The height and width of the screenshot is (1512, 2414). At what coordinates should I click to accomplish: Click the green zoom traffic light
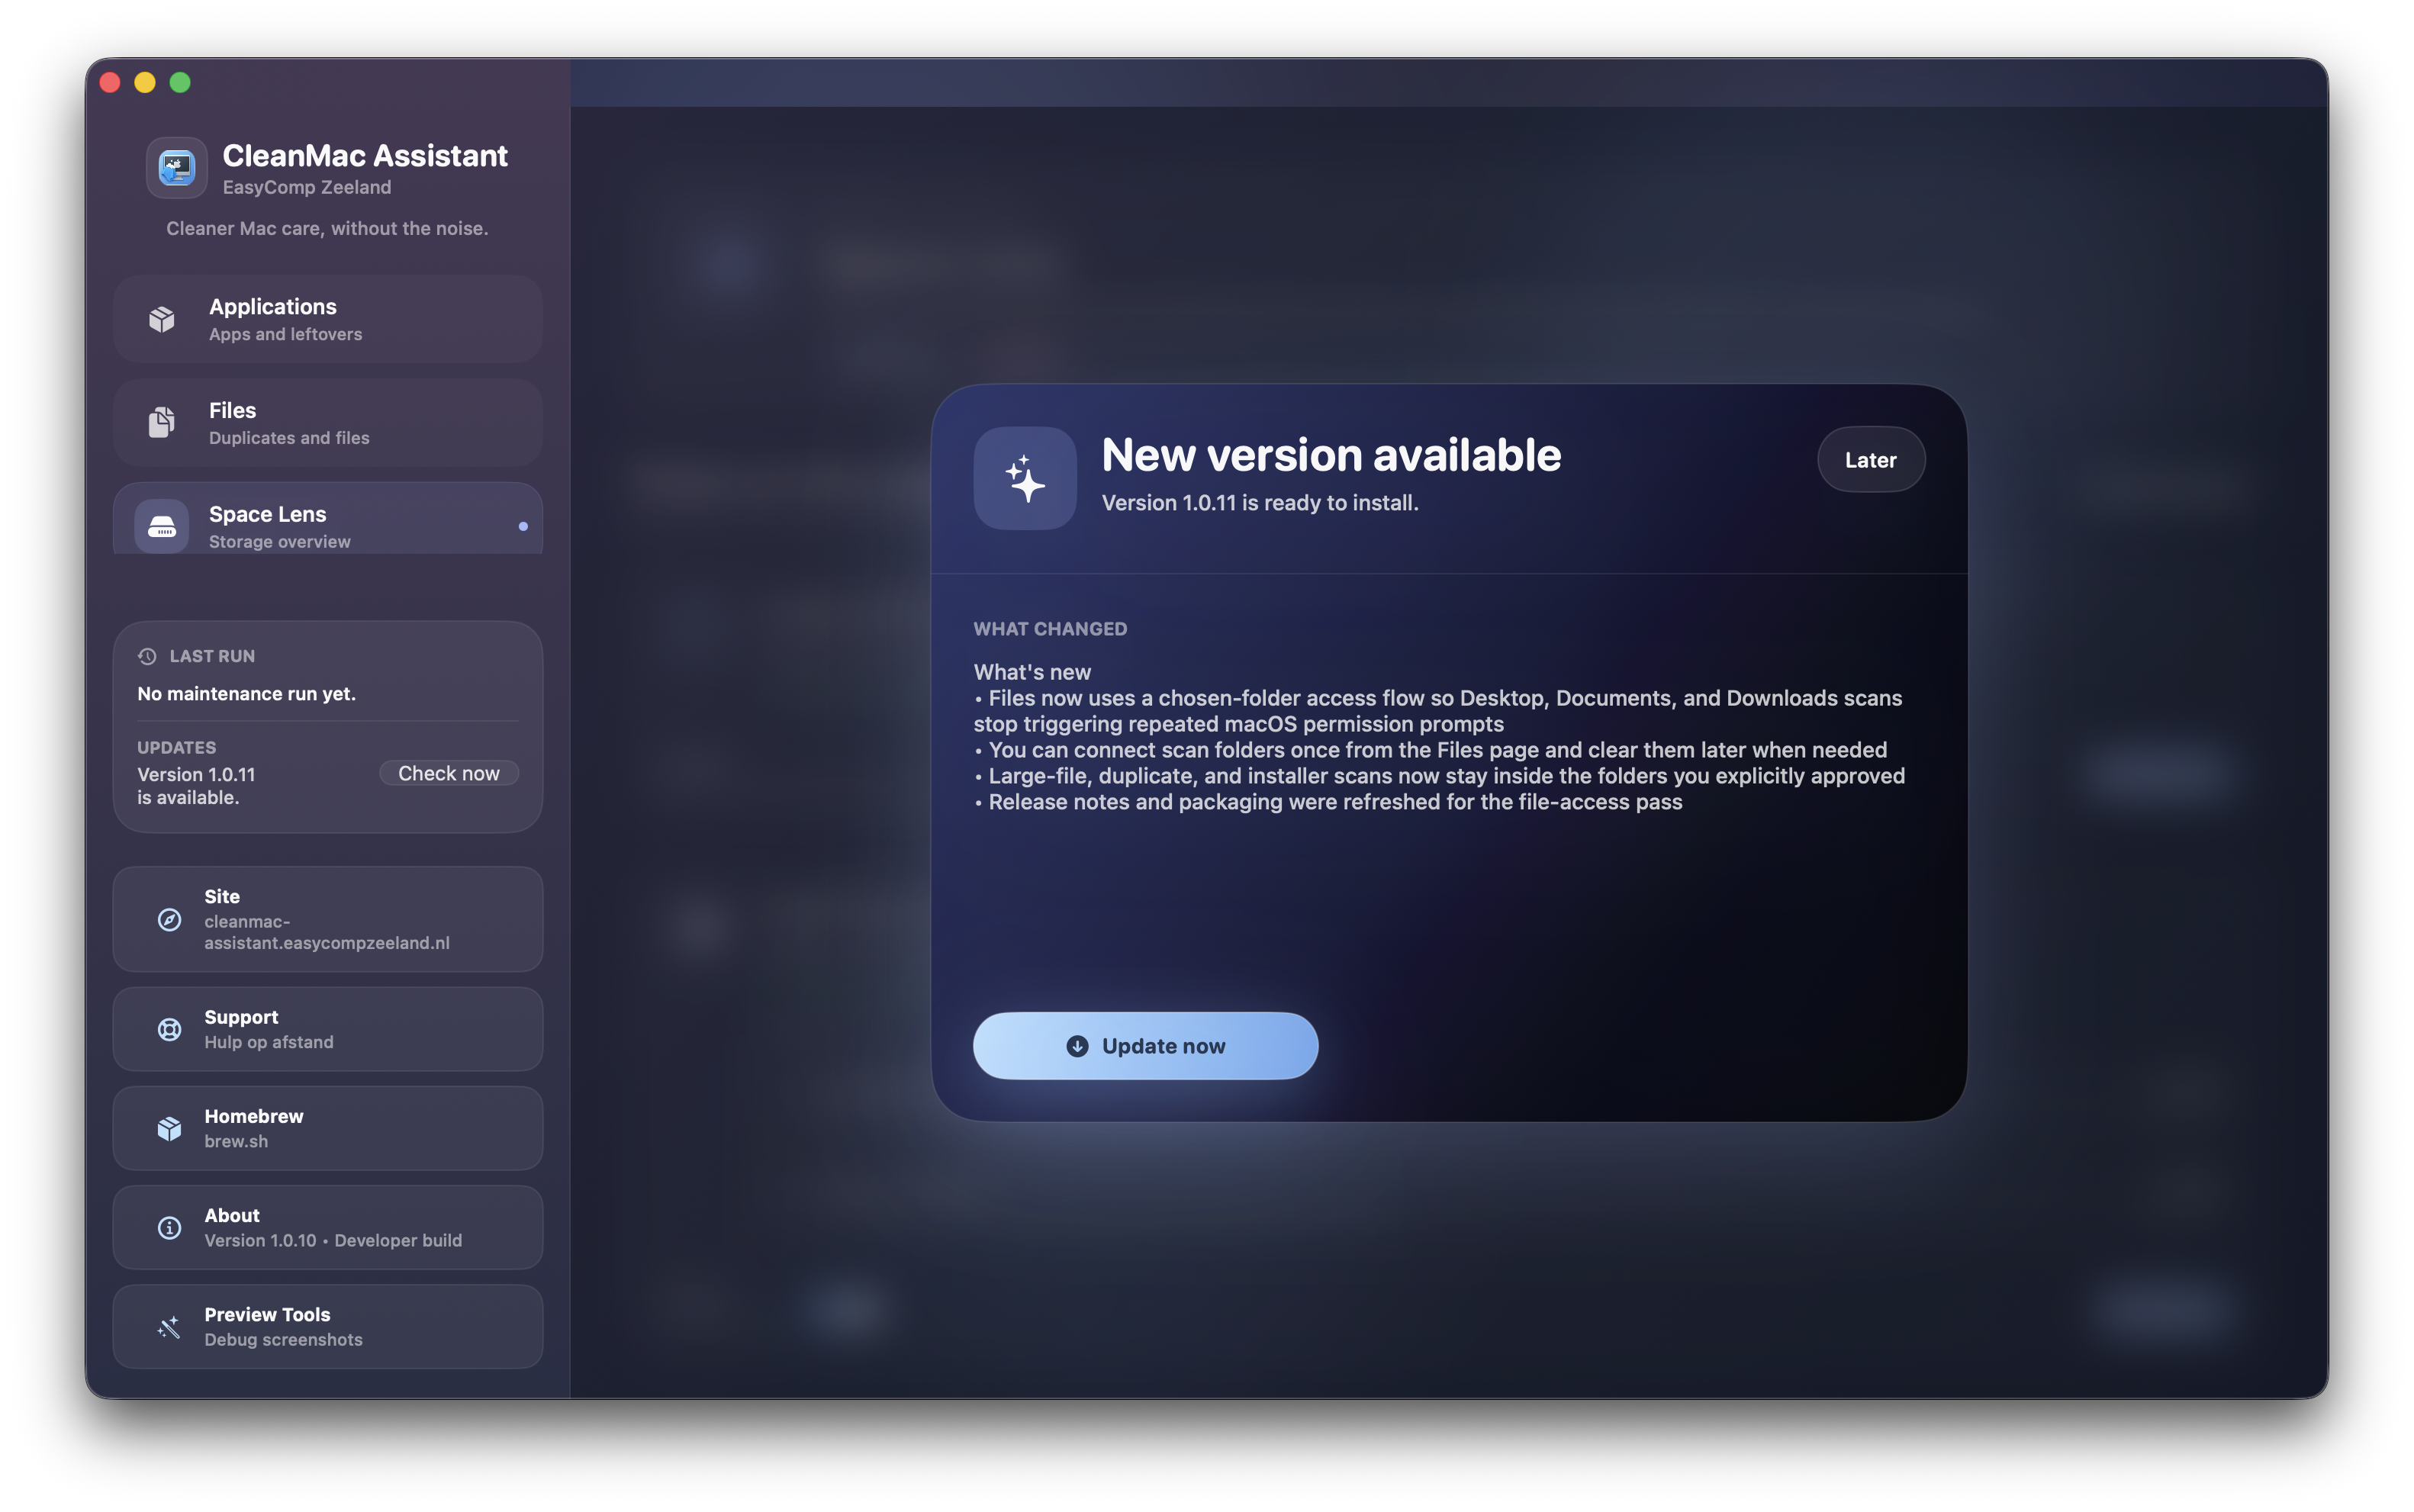click(180, 83)
